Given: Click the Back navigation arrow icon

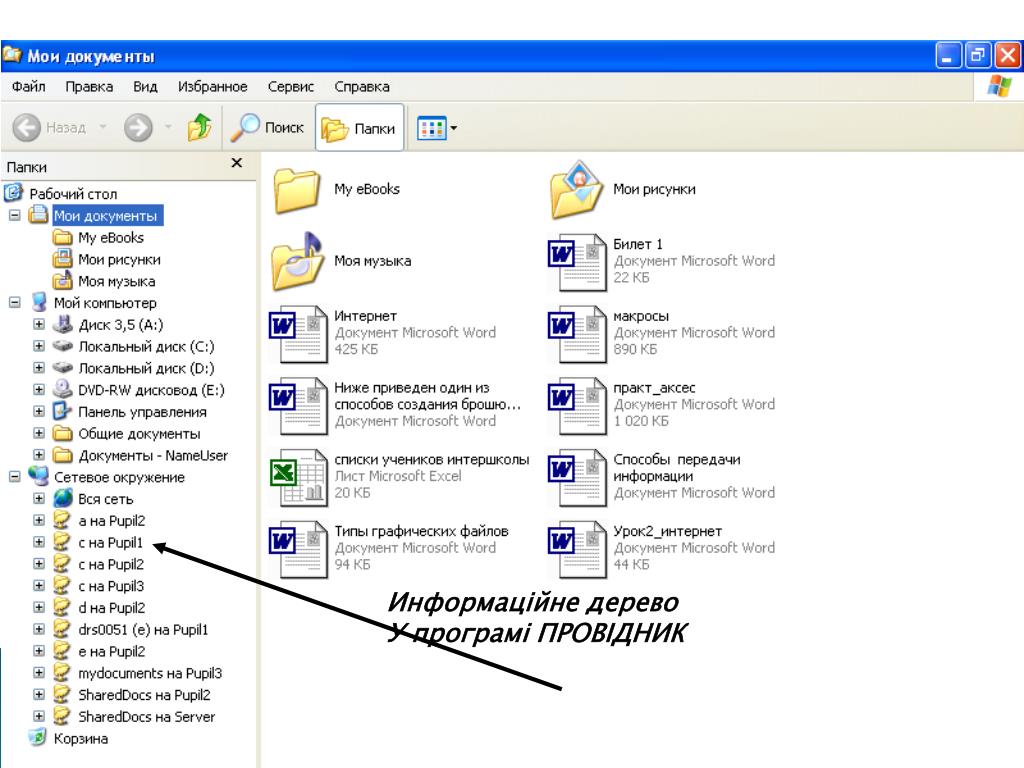Looking at the screenshot, I should pos(27,127).
